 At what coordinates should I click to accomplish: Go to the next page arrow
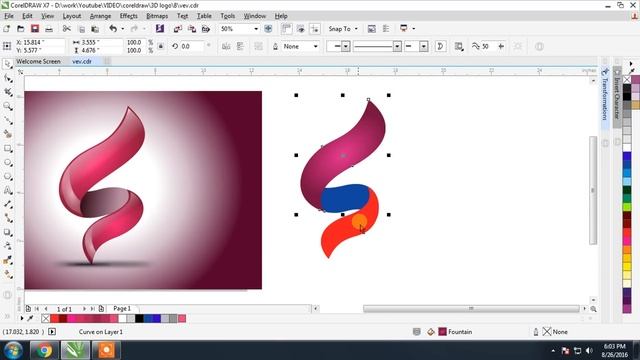click(x=84, y=309)
